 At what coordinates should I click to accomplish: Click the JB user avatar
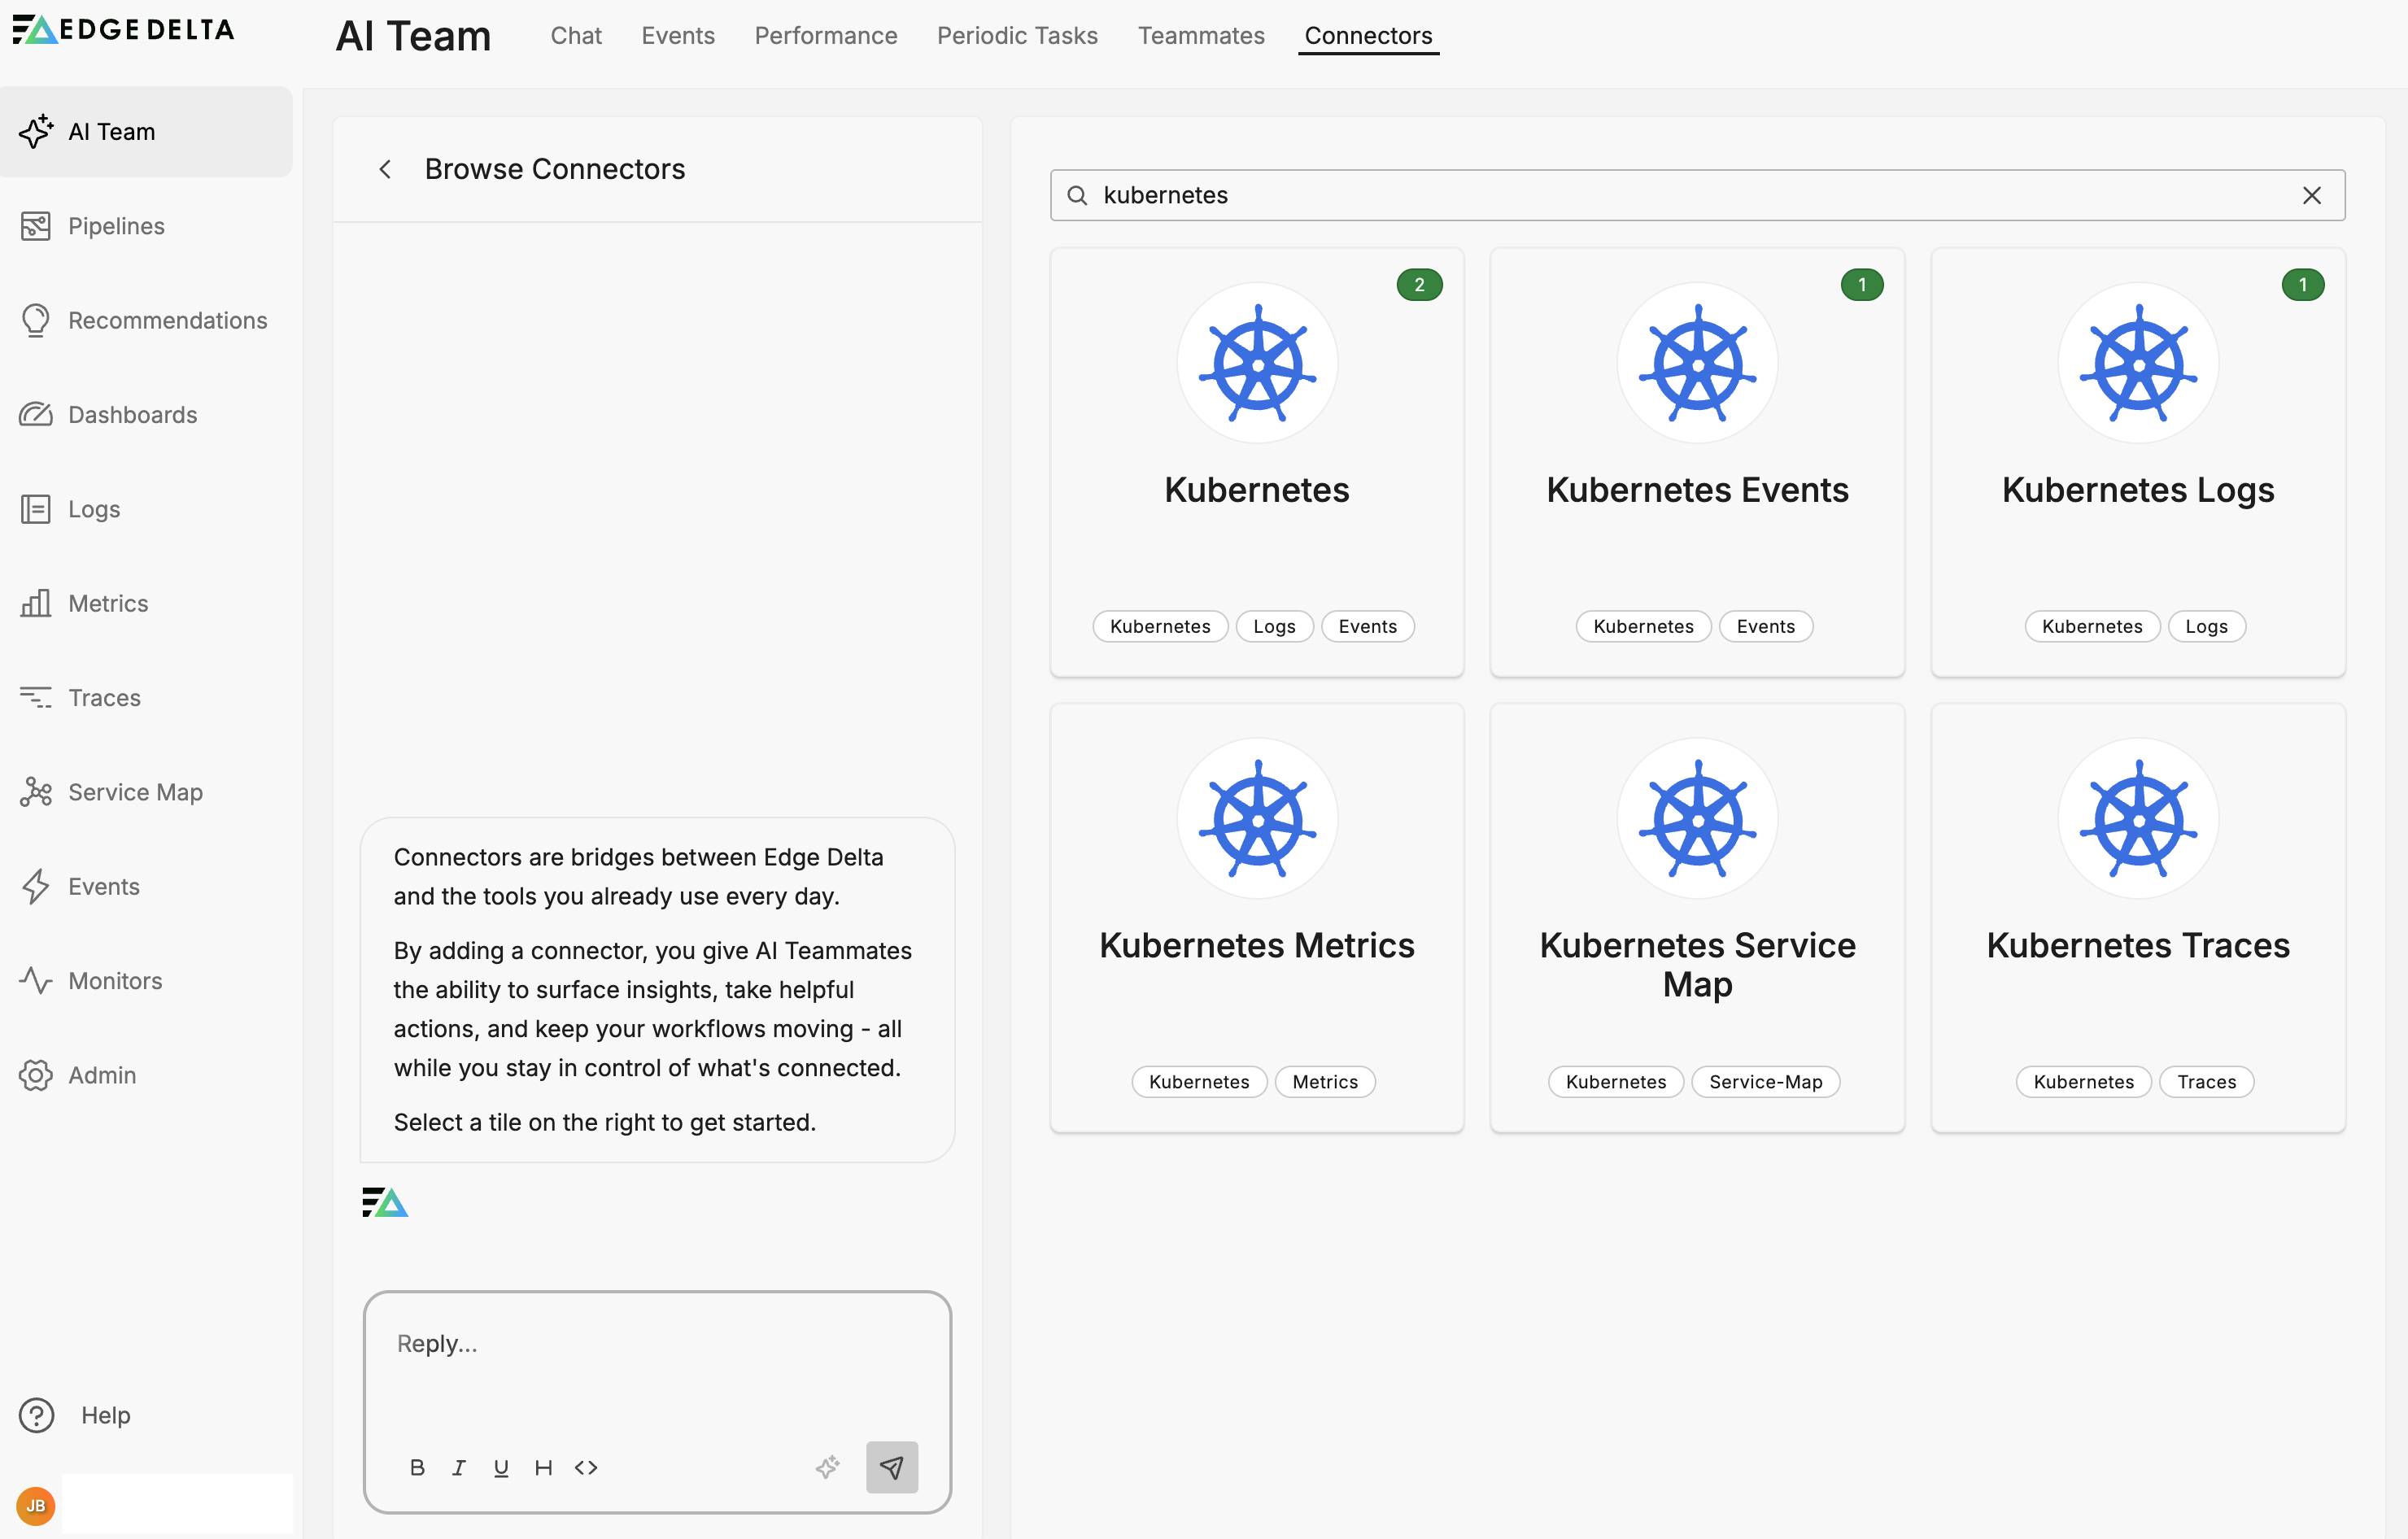[x=36, y=1505]
